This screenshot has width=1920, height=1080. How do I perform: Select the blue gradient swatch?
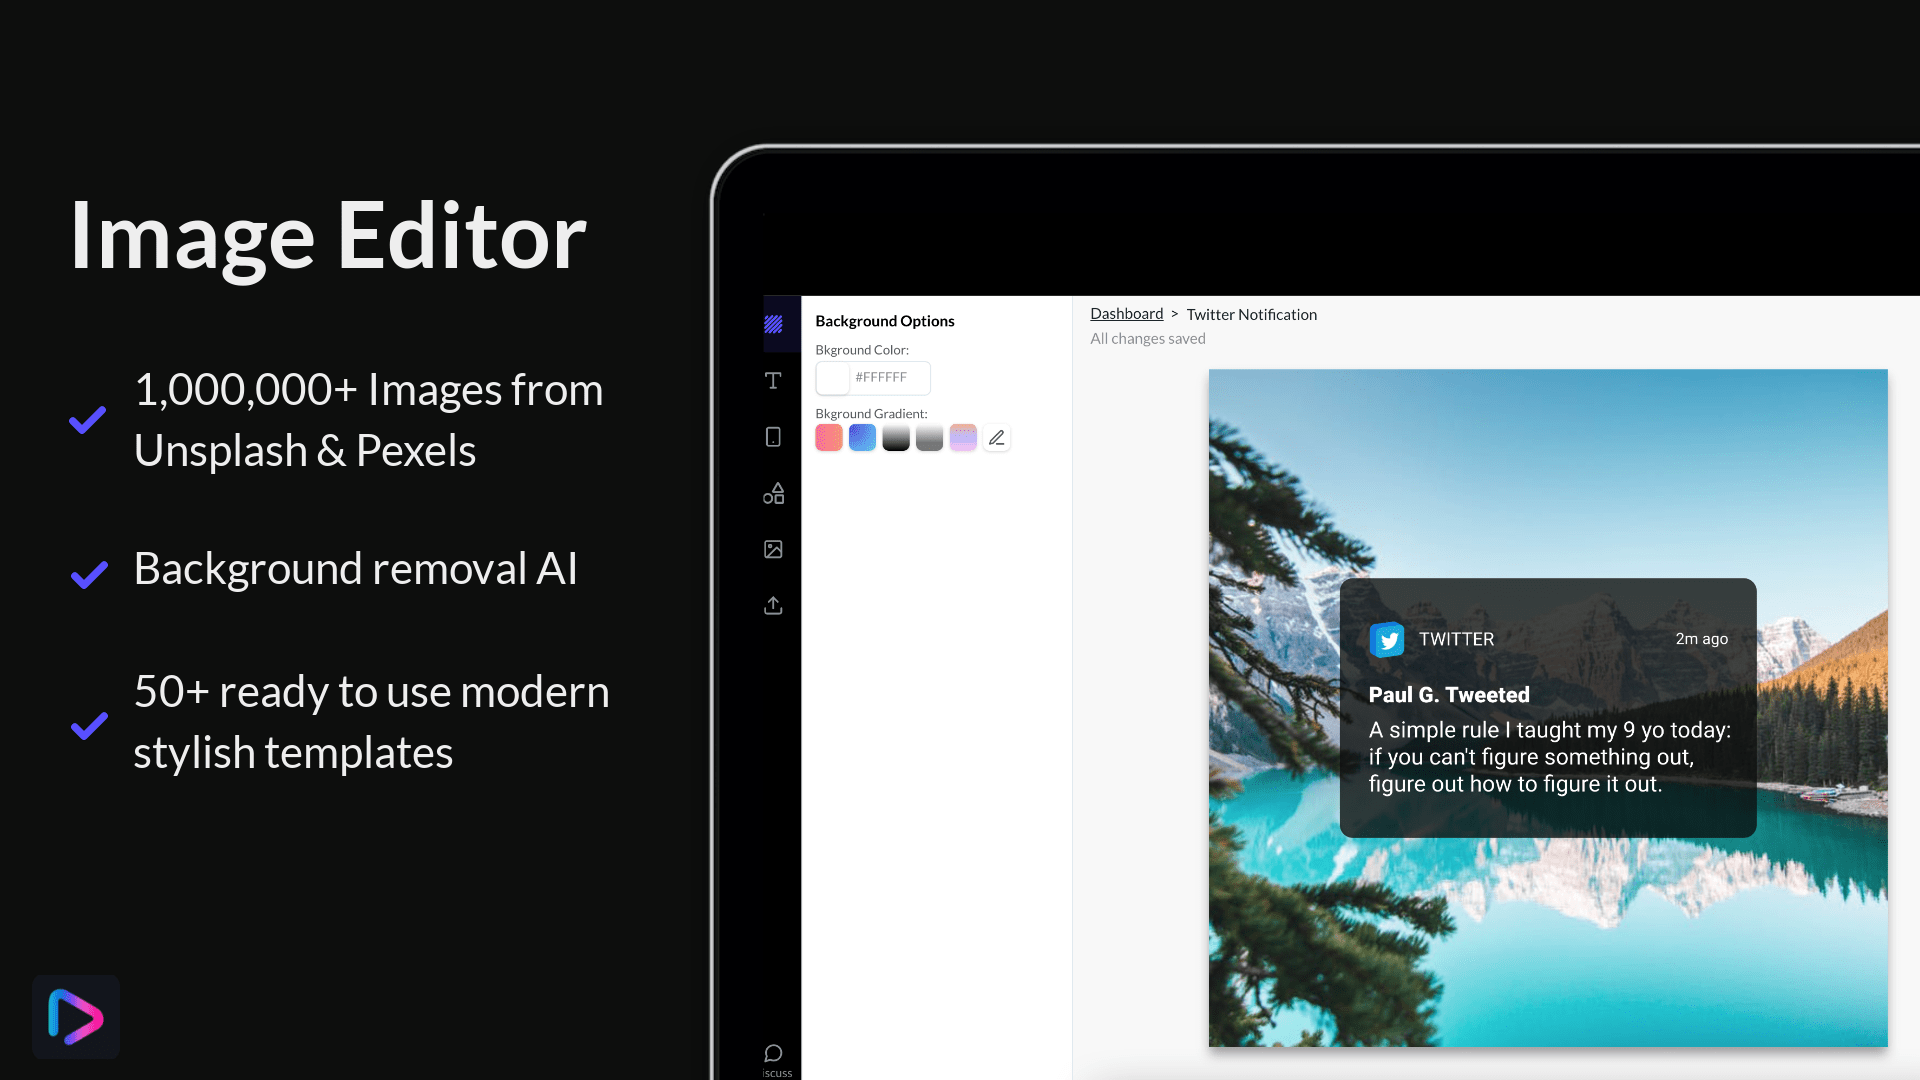click(862, 438)
